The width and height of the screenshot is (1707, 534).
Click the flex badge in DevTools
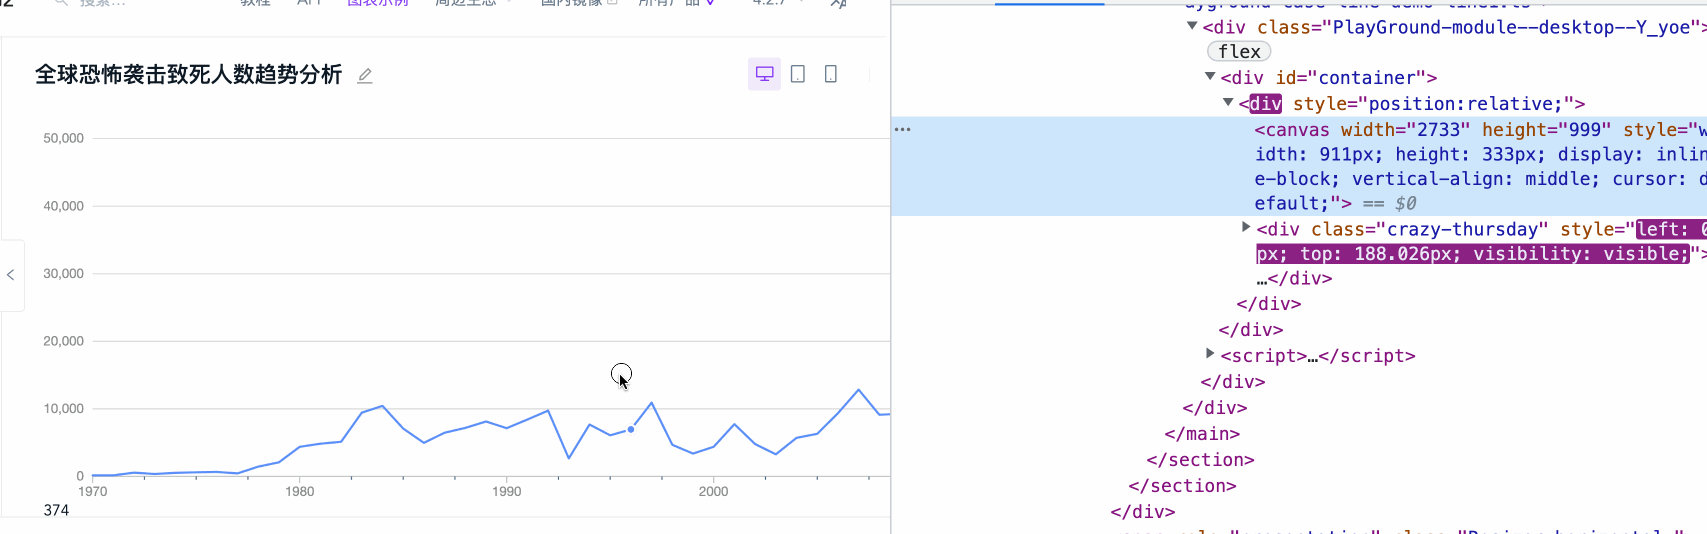tap(1239, 52)
